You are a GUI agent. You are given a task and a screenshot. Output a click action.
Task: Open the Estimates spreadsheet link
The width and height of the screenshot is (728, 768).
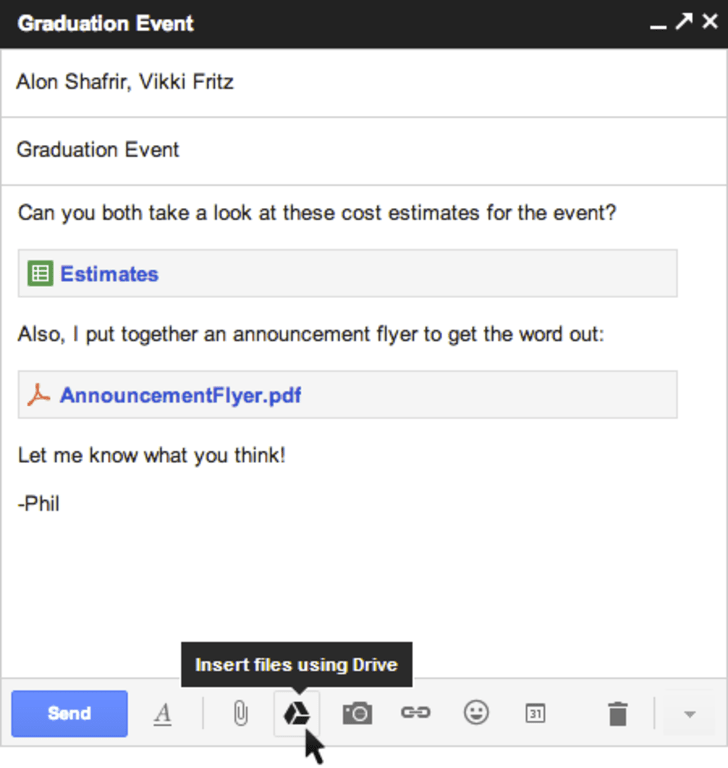coord(109,274)
